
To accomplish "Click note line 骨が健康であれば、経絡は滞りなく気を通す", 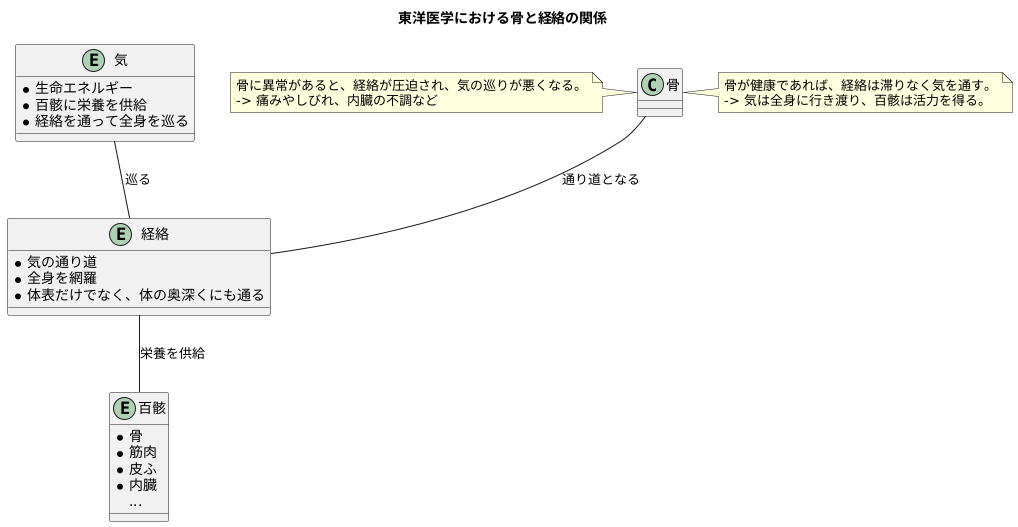I will [x=858, y=85].
